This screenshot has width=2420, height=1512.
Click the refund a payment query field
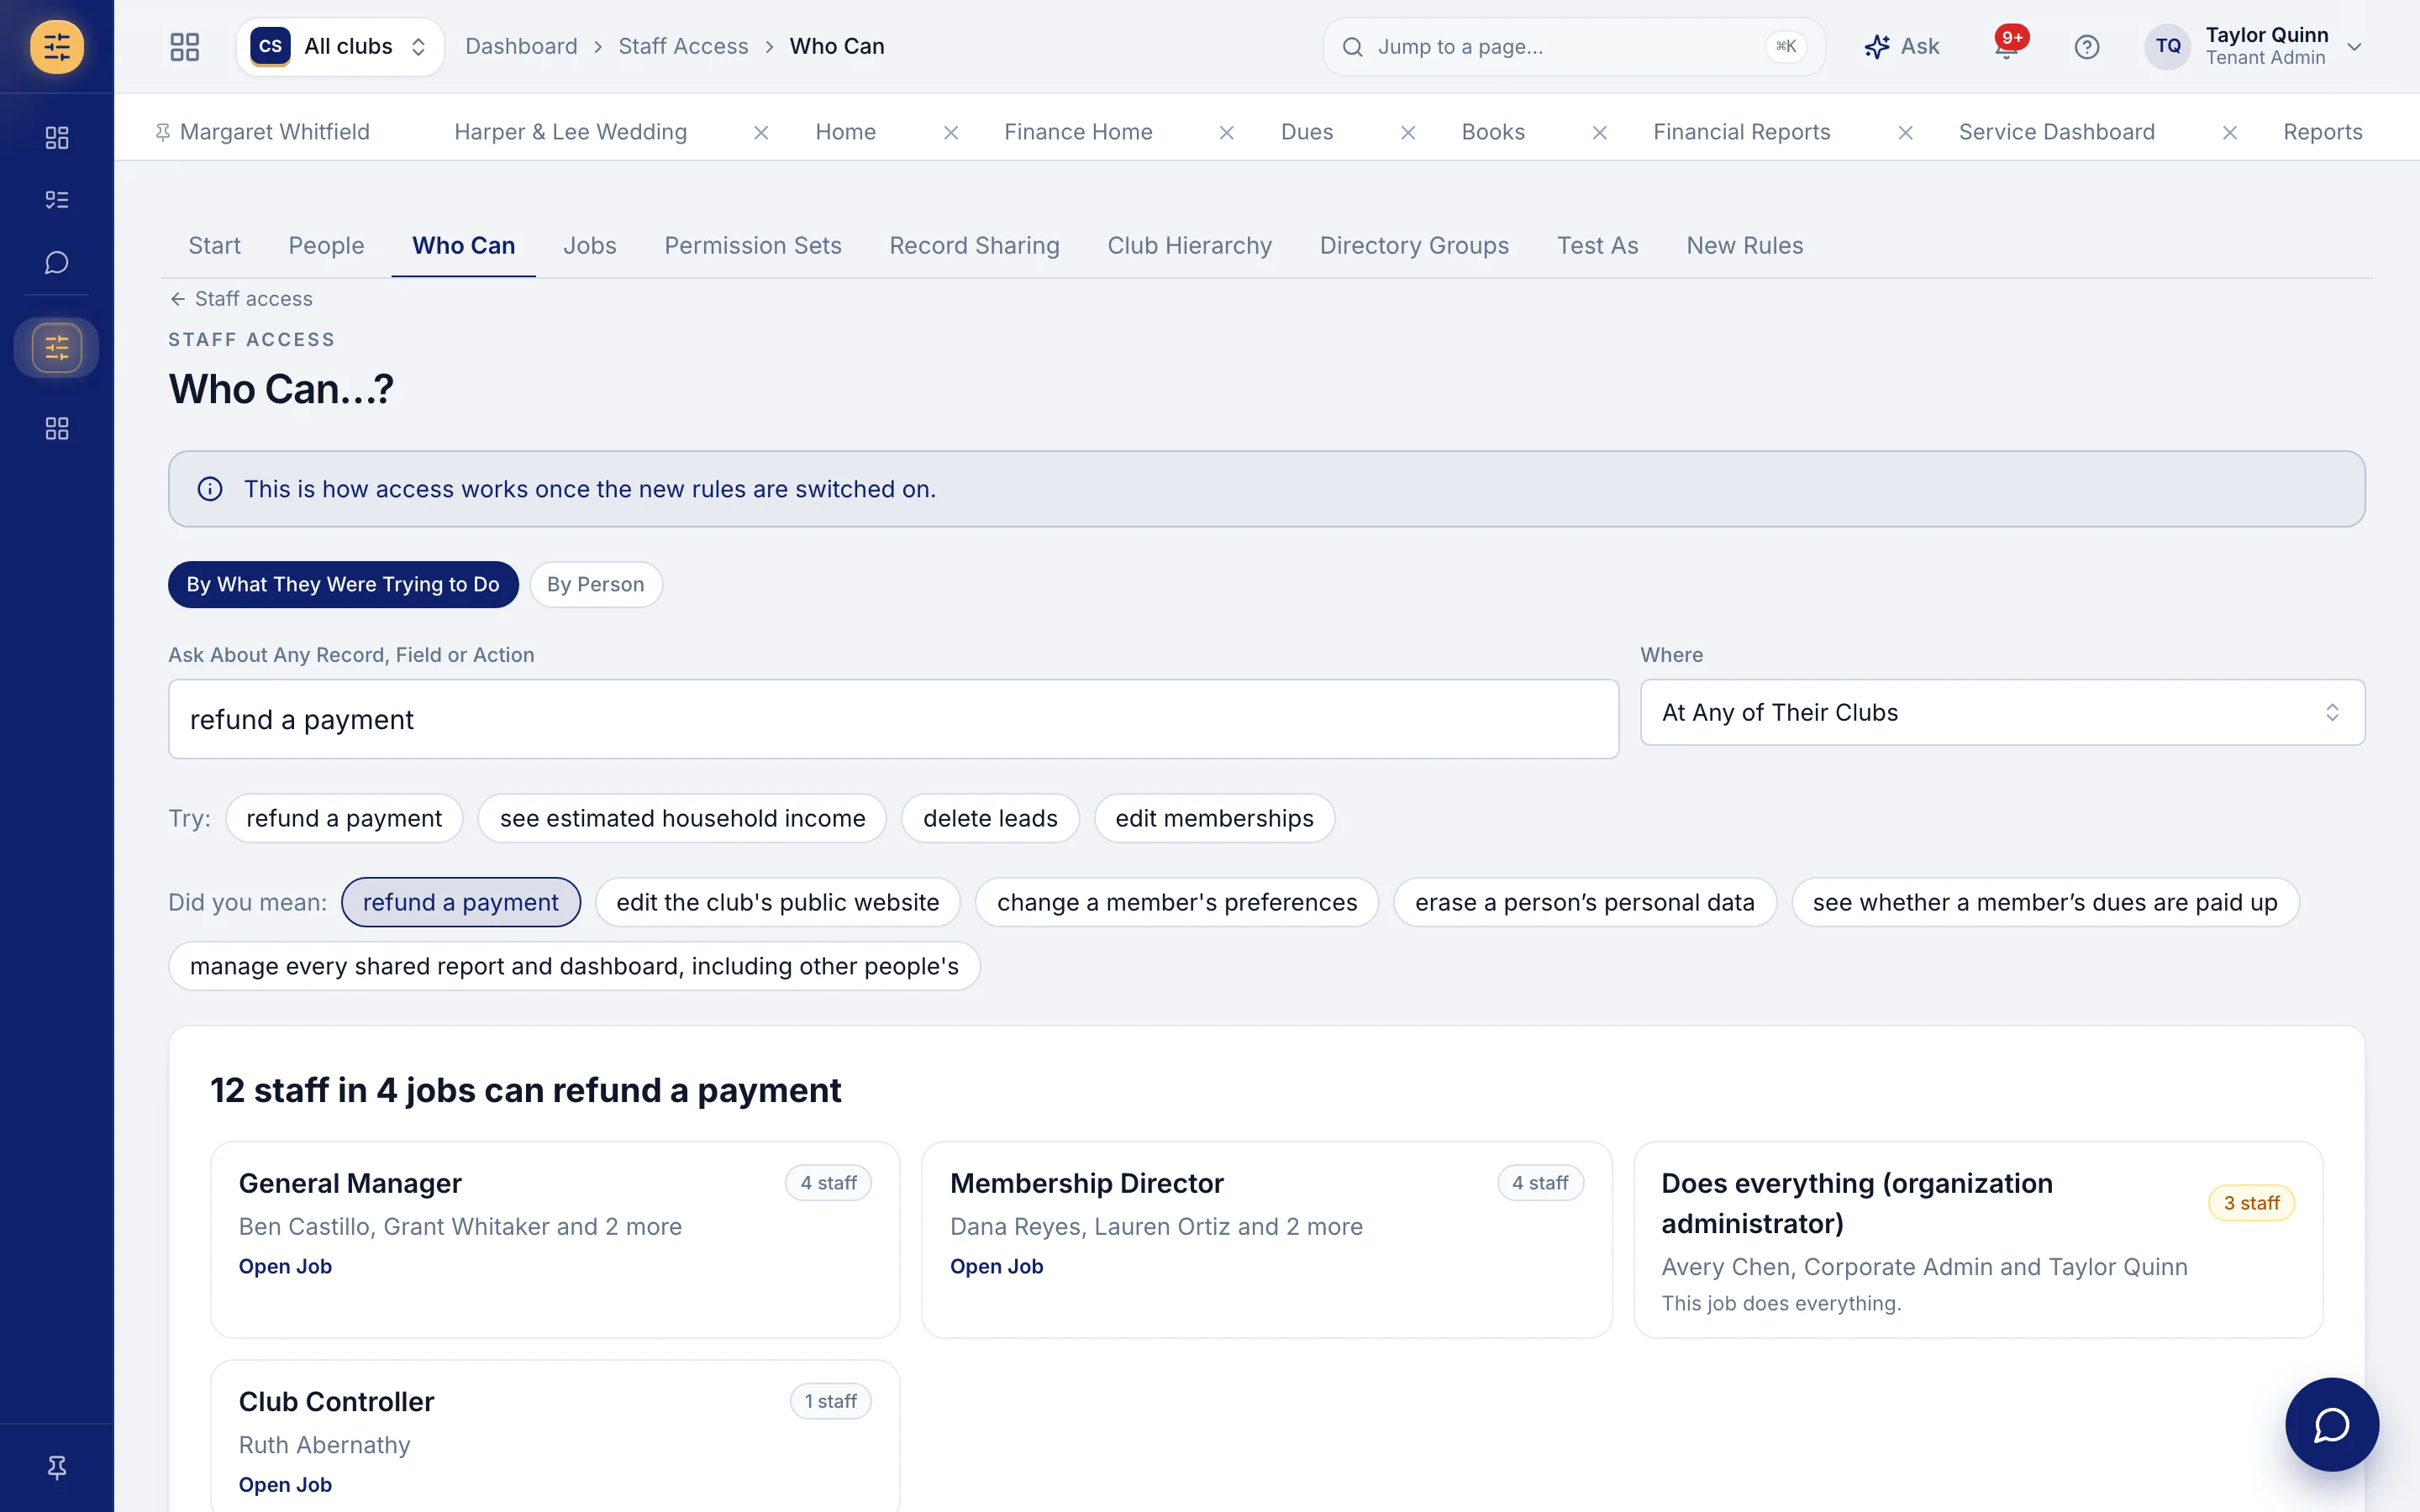pos(893,719)
